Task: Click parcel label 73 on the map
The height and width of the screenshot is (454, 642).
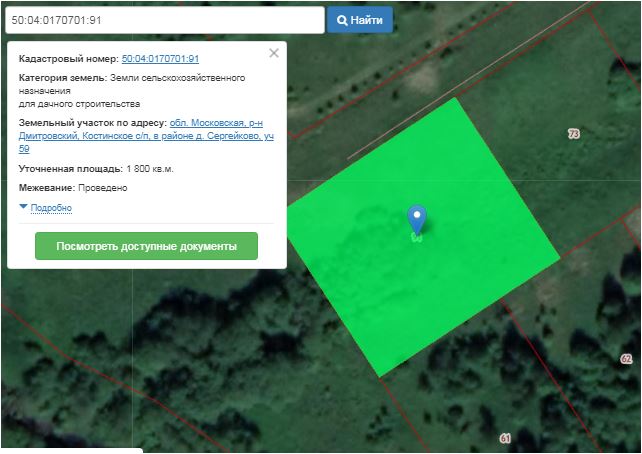Action: click(573, 133)
